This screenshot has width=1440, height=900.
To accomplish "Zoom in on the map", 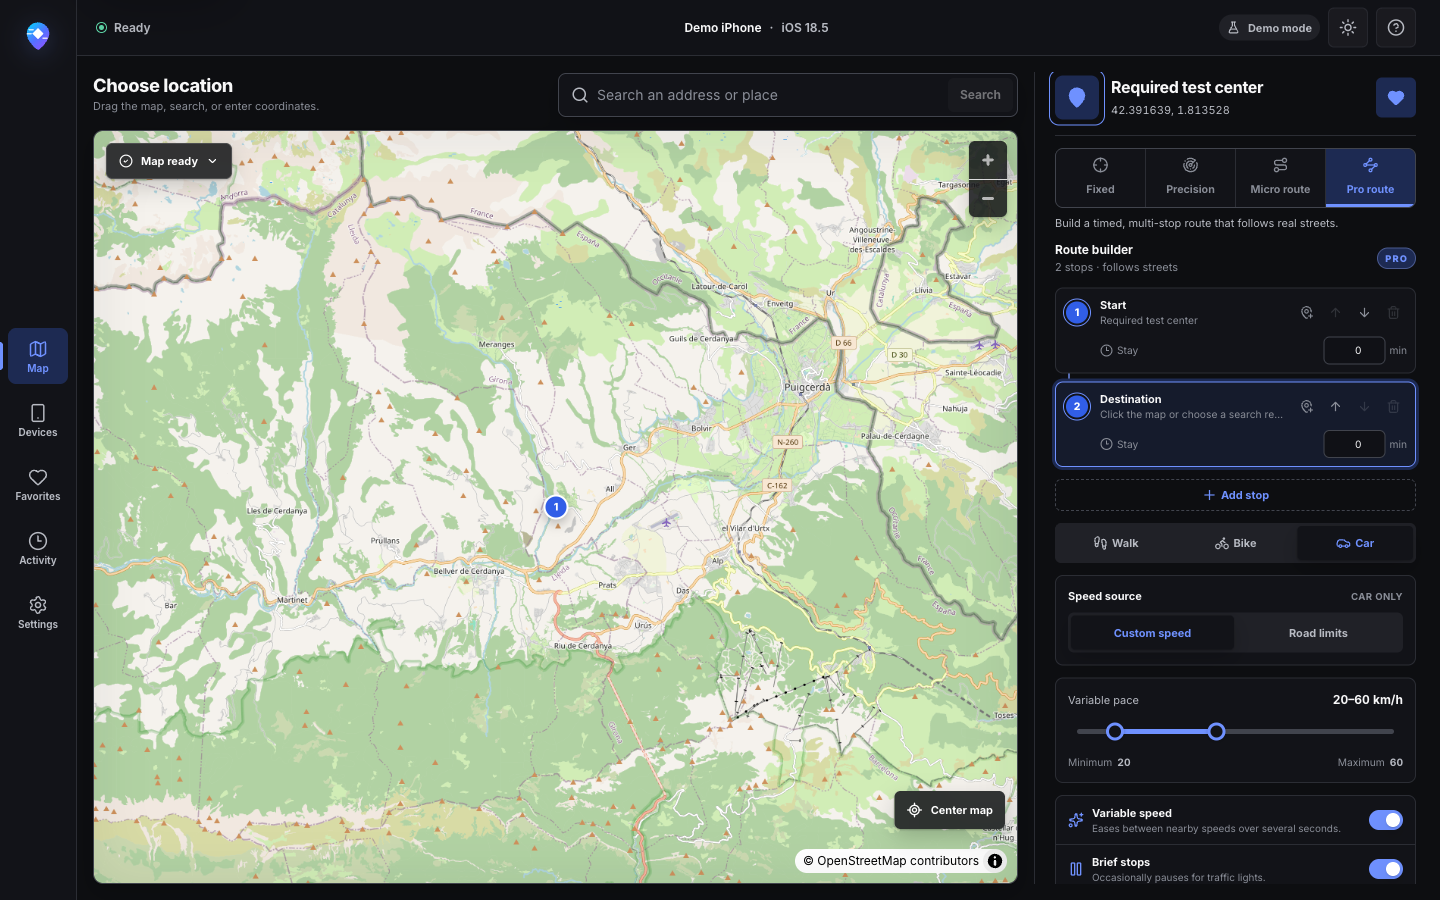I will (x=988, y=160).
